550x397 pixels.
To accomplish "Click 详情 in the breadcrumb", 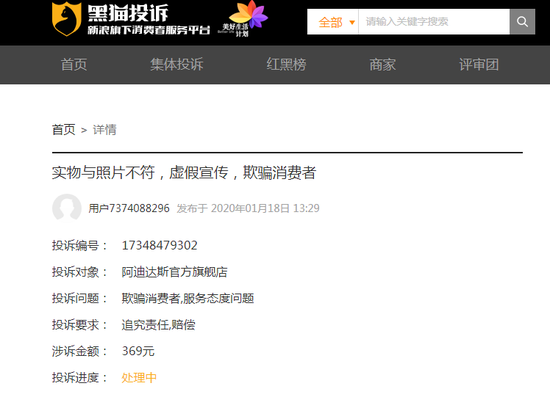I will pyautogui.click(x=105, y=130).
